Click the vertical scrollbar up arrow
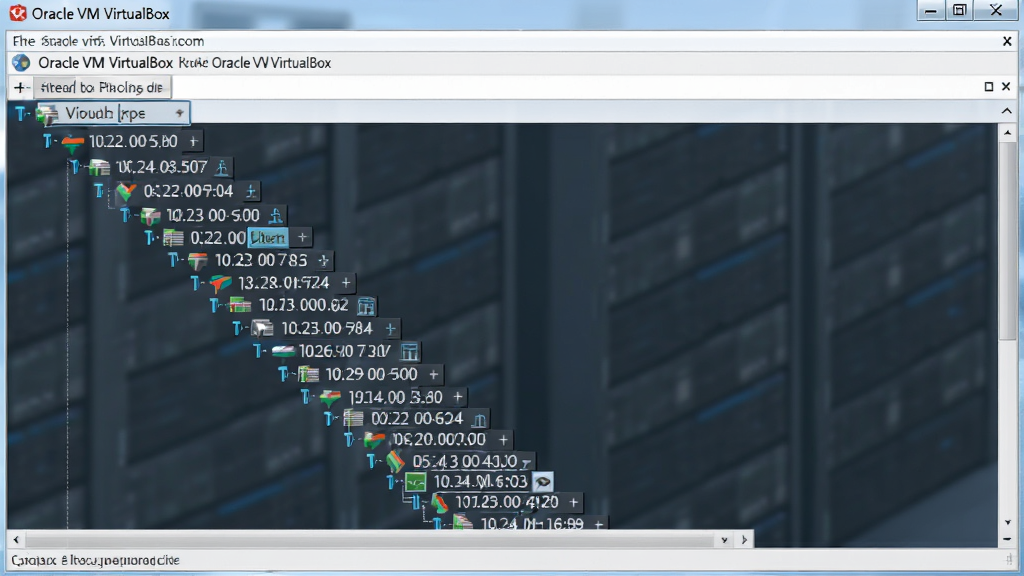The height and width of the screenshot is (576, 1024). click(x=1007, y=133)
